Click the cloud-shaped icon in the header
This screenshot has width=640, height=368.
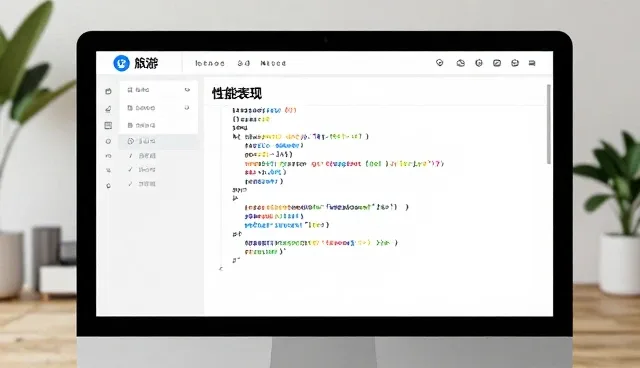(460, 63)
